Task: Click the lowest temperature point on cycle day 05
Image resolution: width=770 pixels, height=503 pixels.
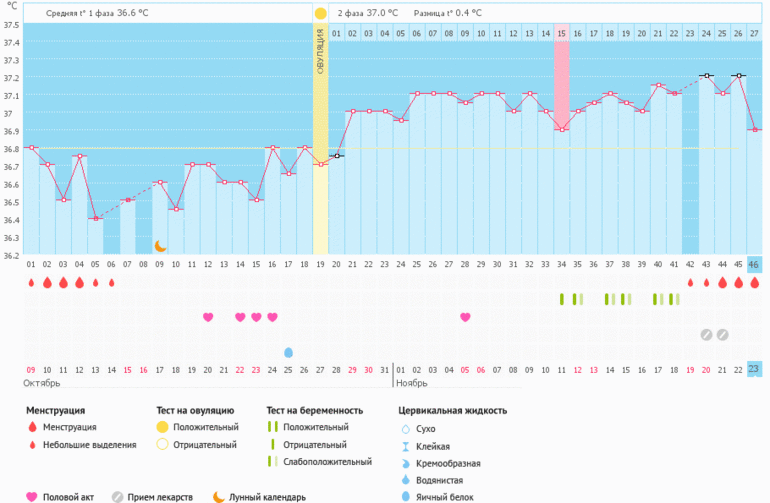Action: click(x=96, y=218)
